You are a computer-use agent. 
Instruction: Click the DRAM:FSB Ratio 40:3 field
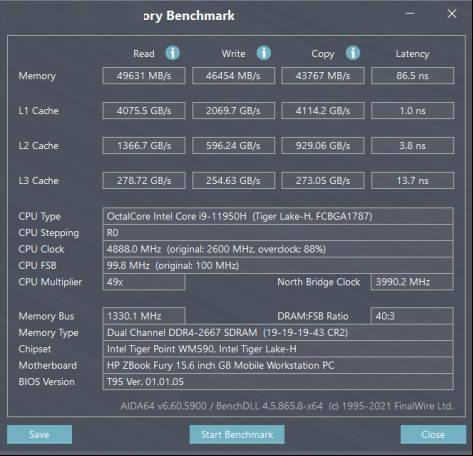point(412,316)
